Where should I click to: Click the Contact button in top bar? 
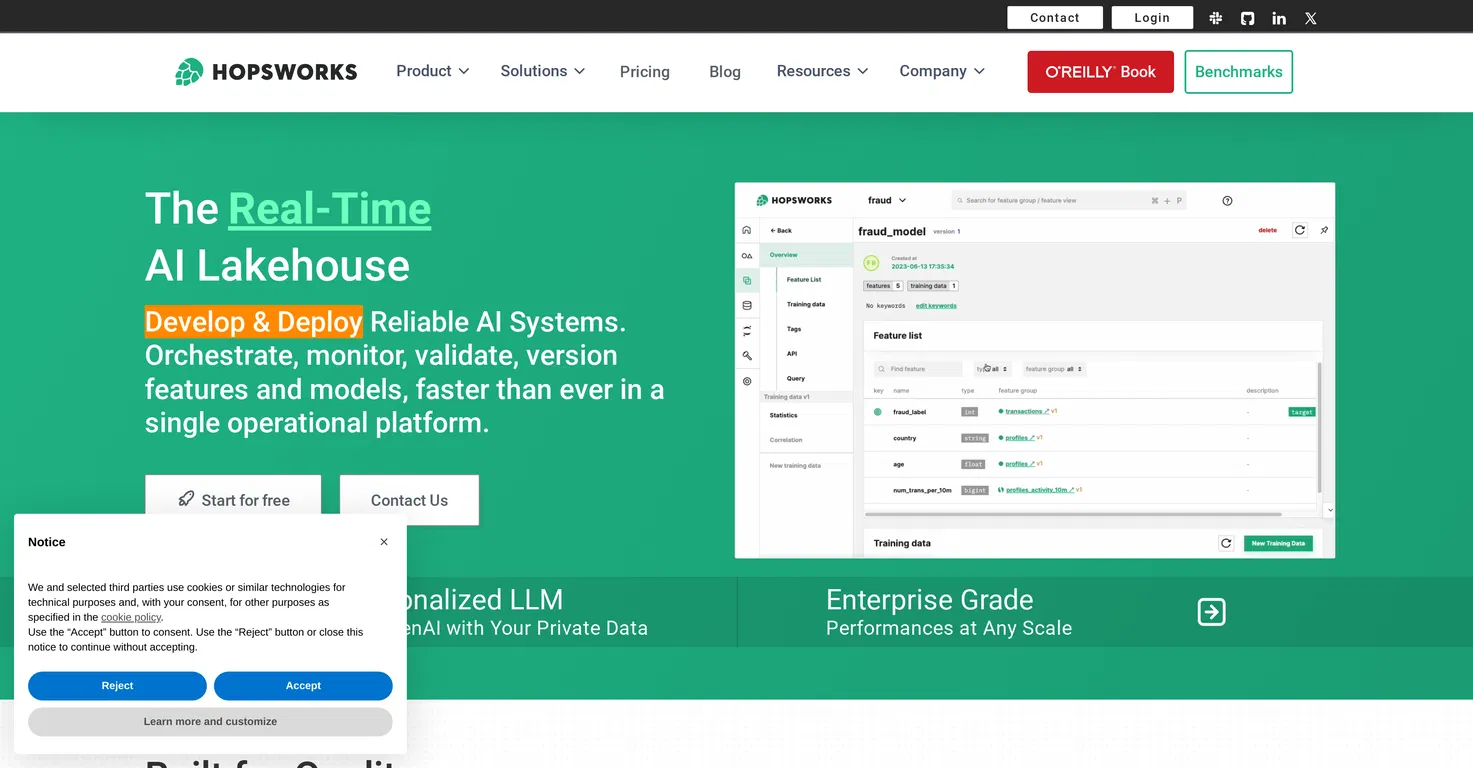(x=1055, y=18)
